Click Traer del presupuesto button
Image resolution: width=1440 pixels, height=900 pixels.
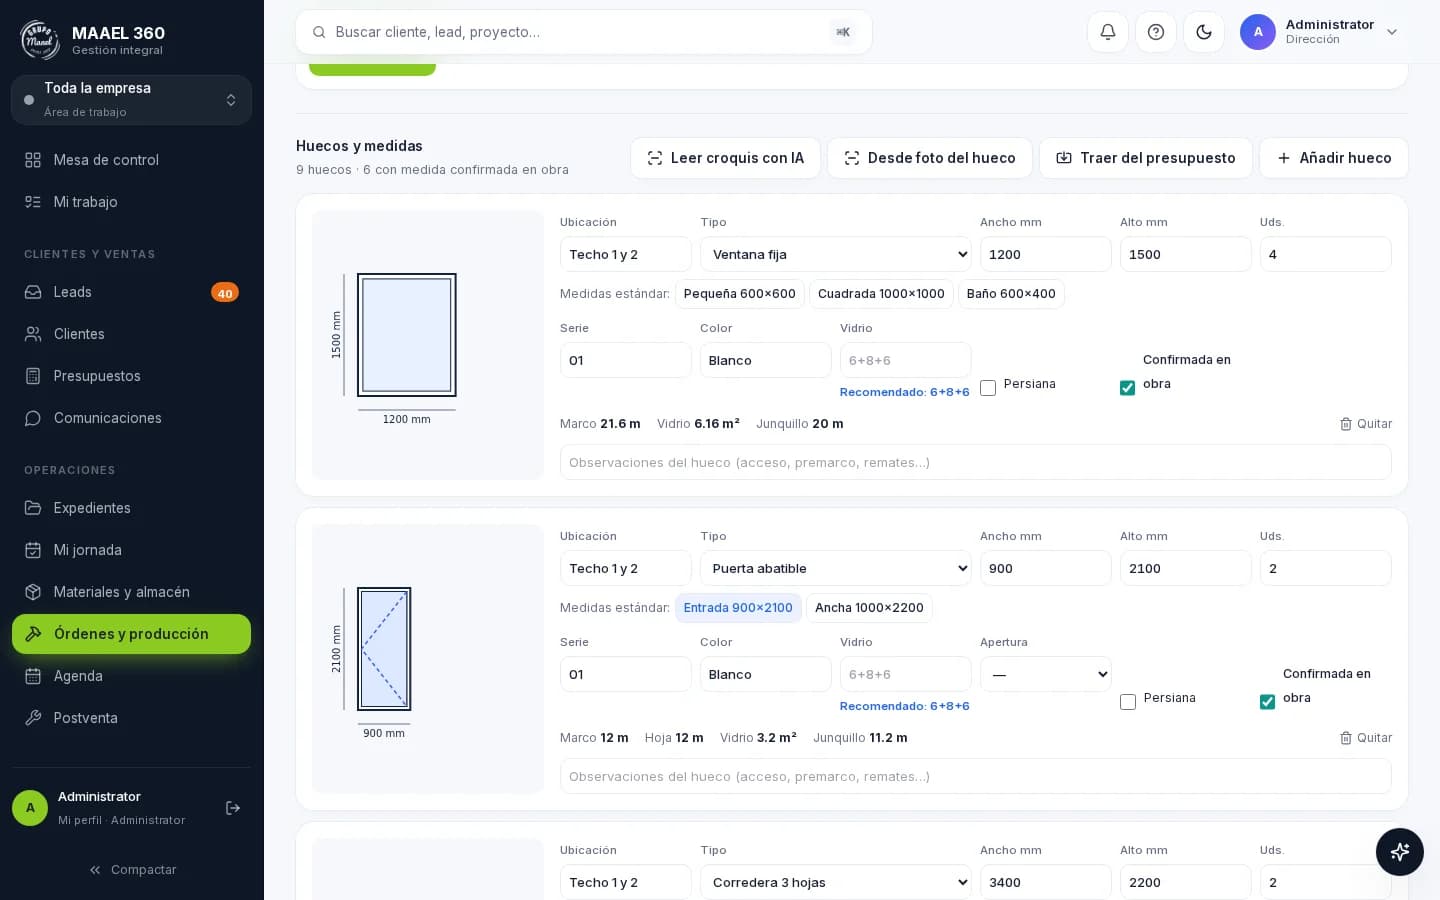pyautogui.click(x=1146, y=158)
